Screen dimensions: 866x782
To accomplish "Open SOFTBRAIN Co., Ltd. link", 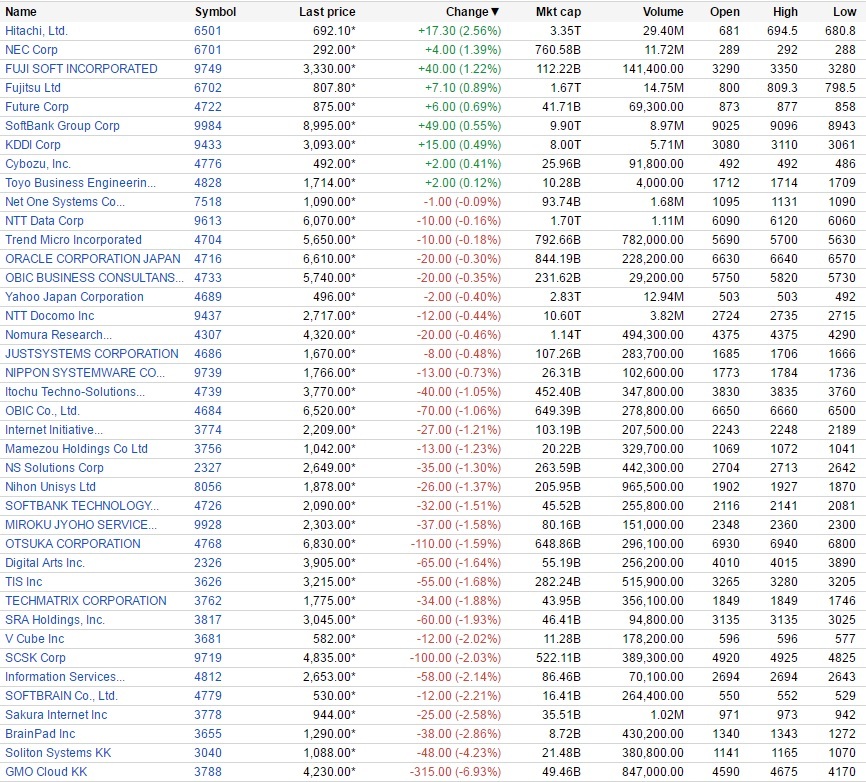I will coord(61,696).
